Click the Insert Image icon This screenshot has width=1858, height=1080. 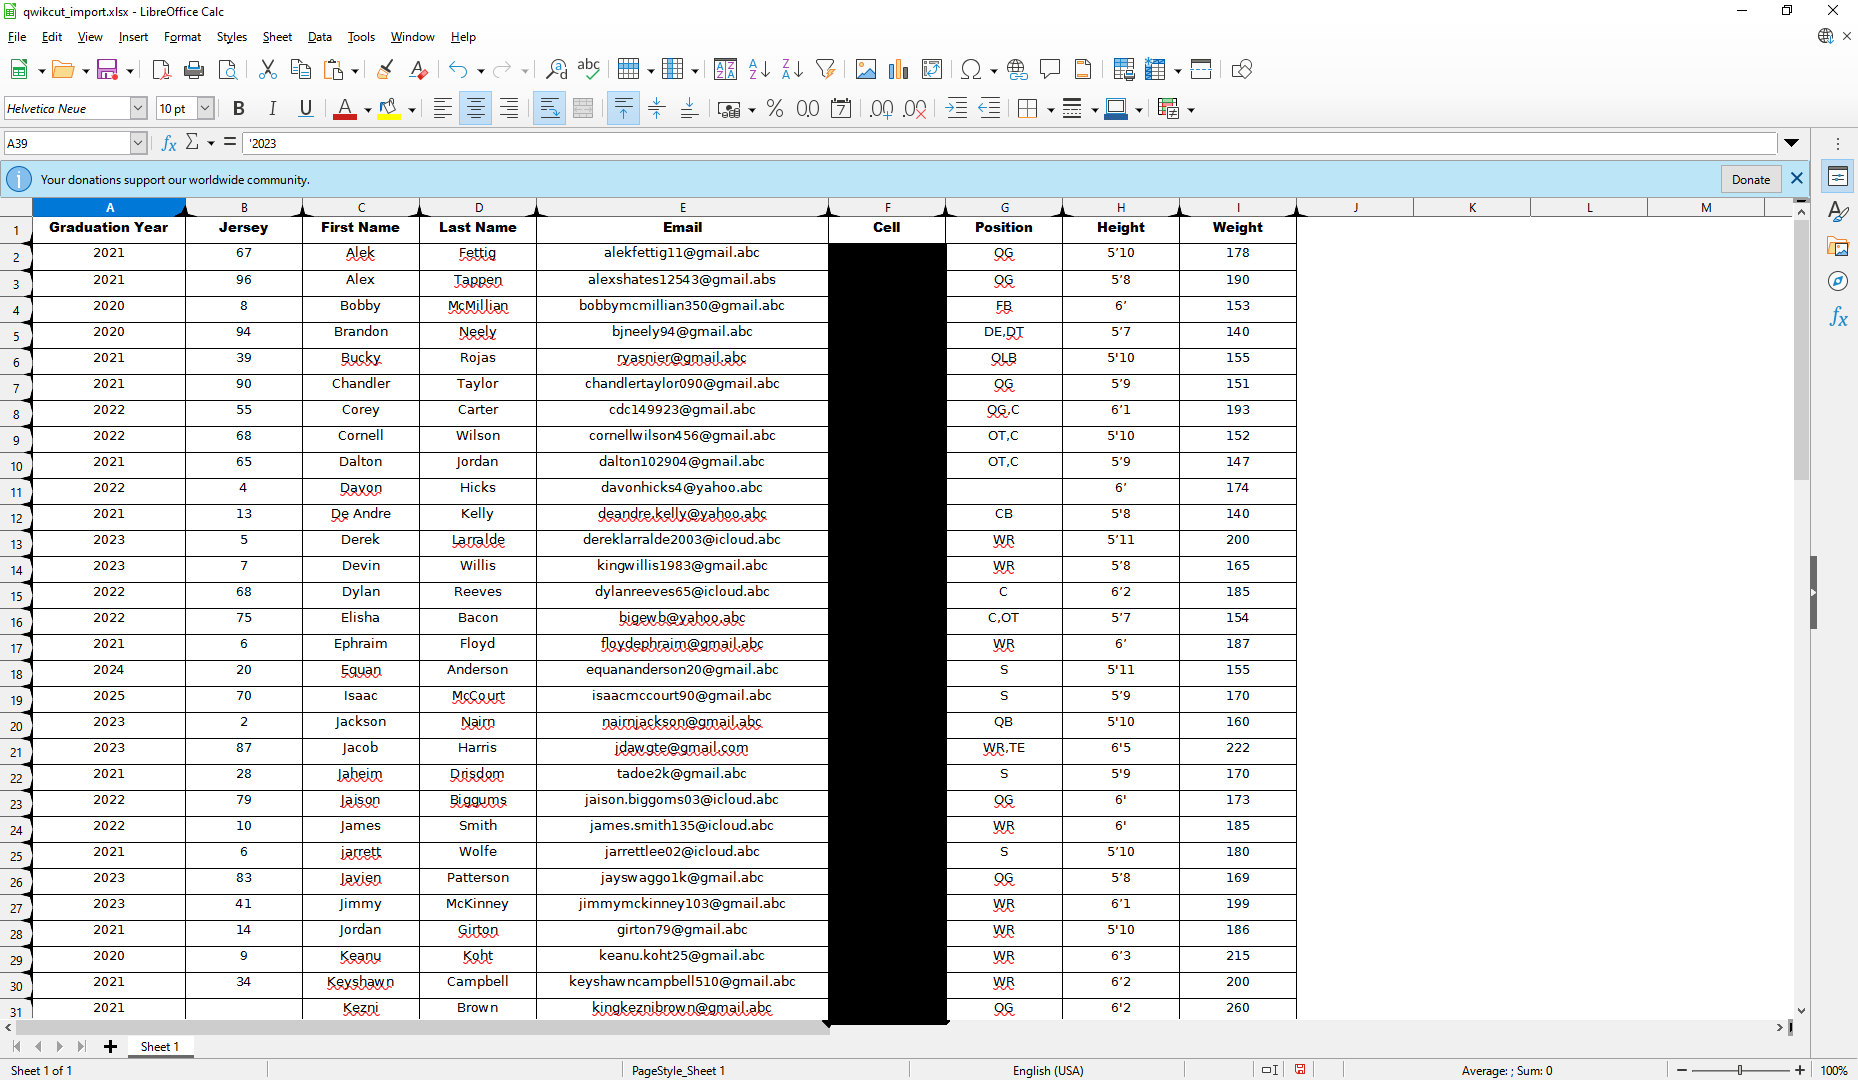click(865, 69)
